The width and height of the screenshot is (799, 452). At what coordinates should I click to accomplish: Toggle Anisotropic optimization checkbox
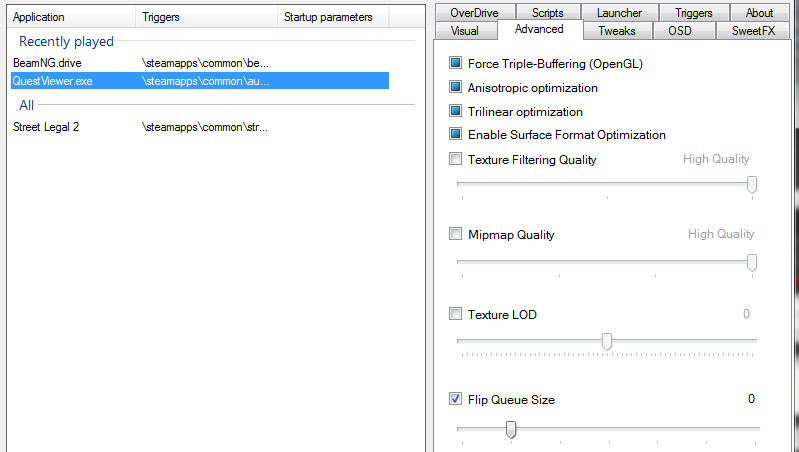pyautogui.click(x=456, y=88)
